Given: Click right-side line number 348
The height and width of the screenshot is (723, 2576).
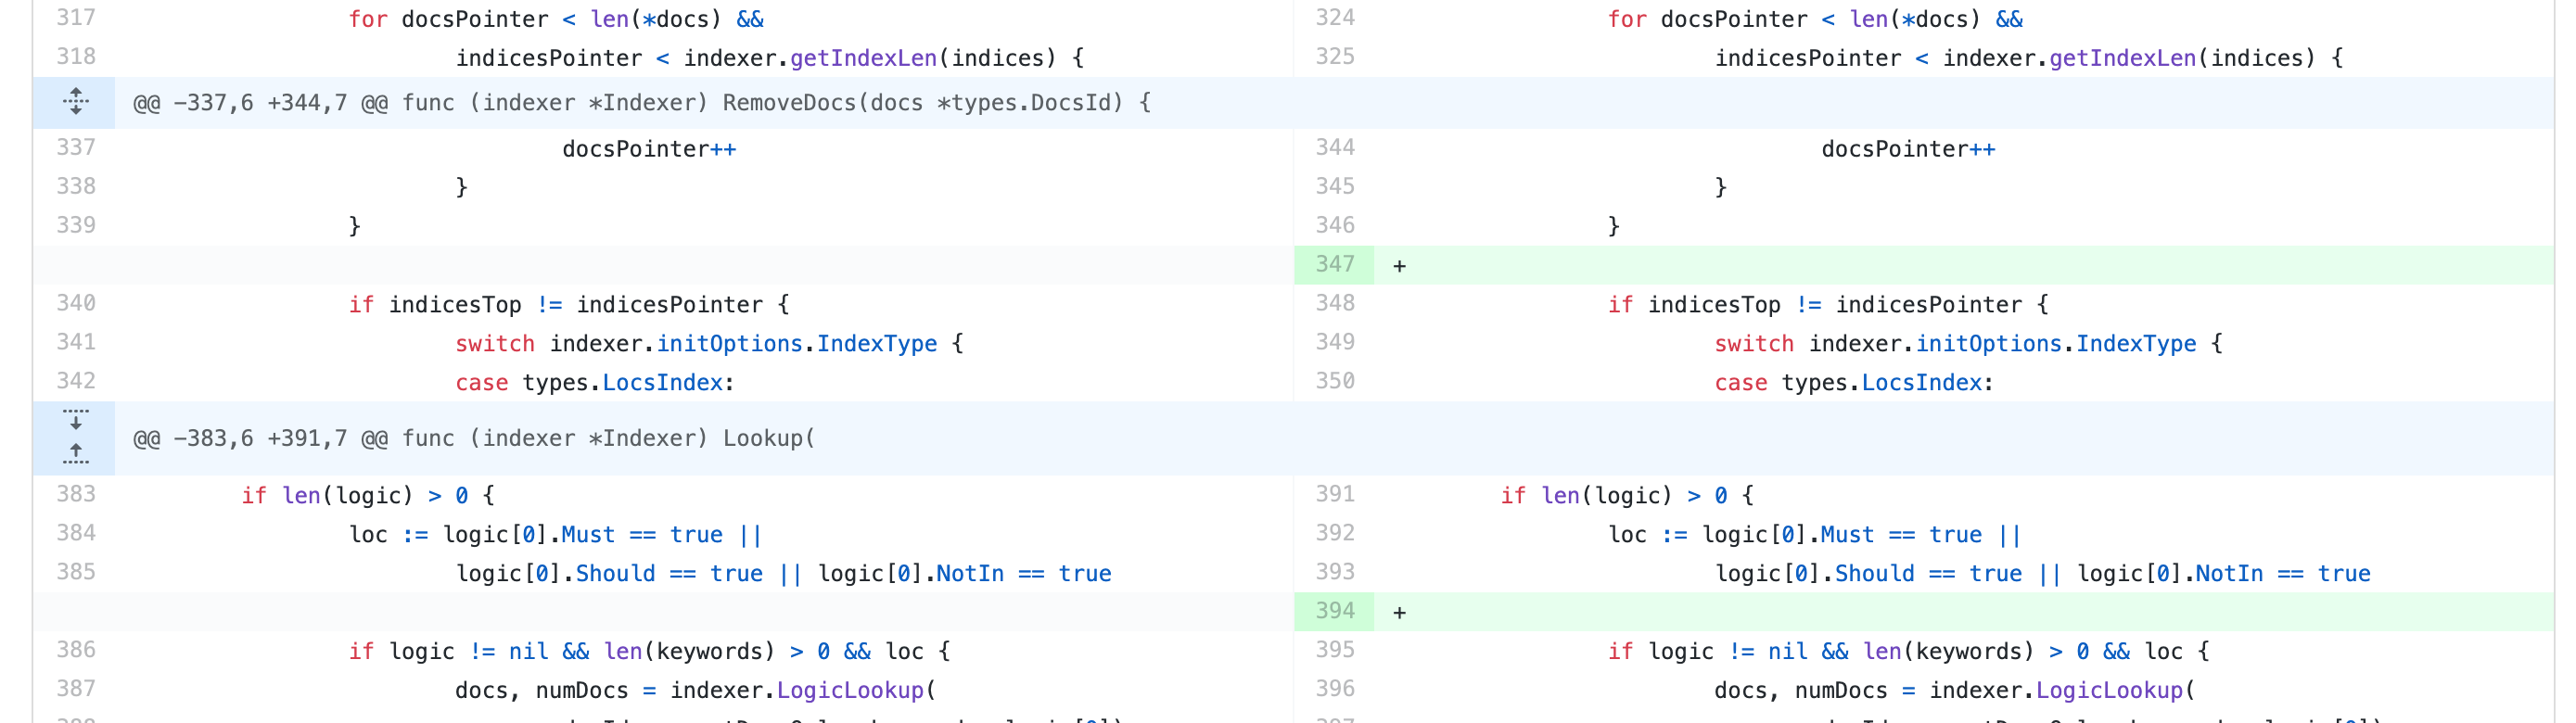Looking at the screenshot, I should (1334, 304).
